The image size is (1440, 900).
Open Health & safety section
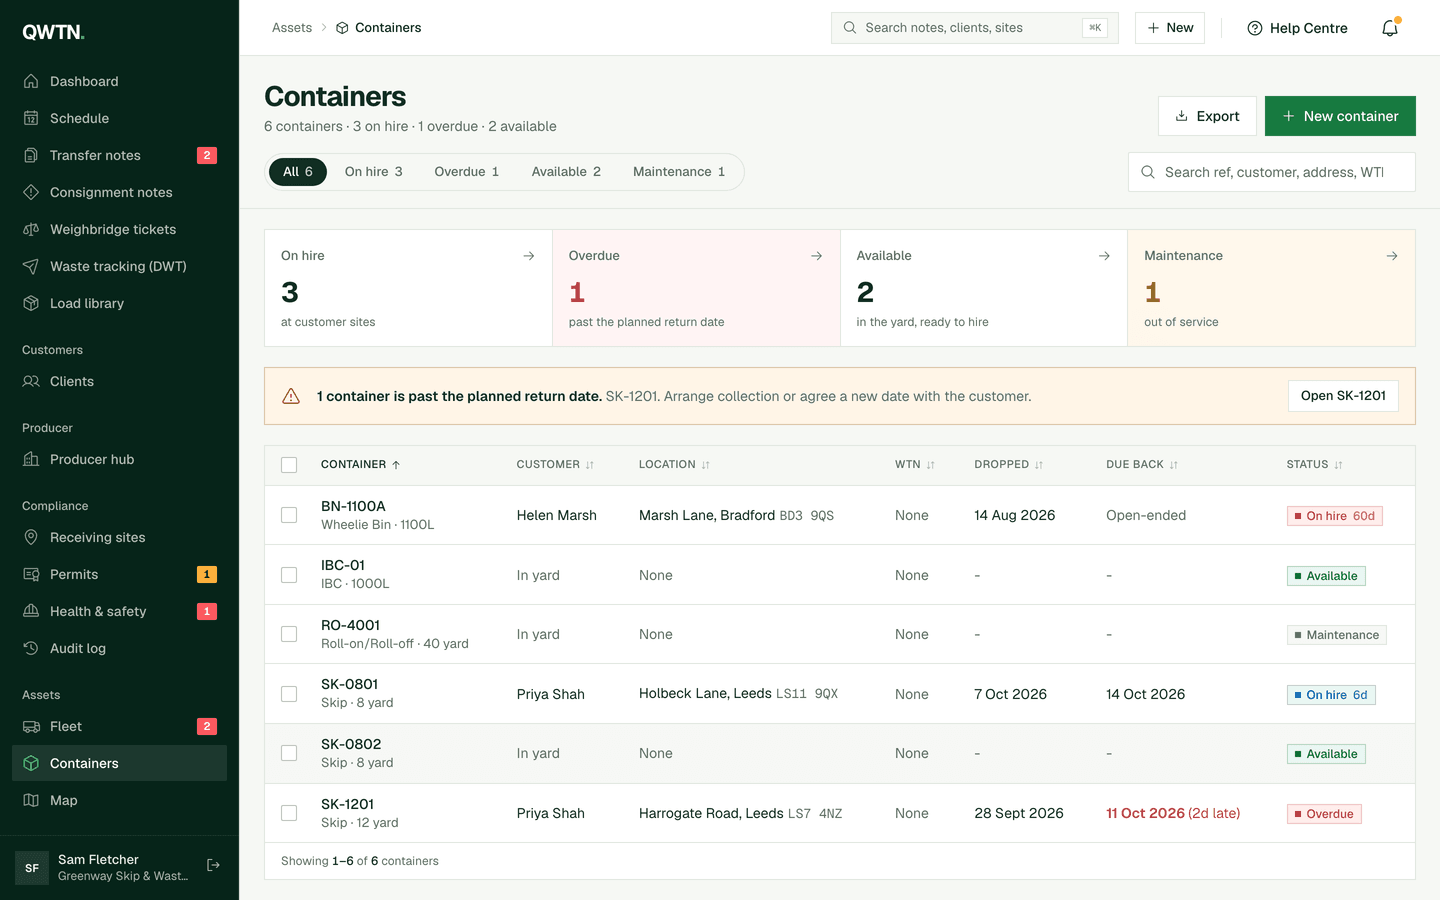[119, 611]
